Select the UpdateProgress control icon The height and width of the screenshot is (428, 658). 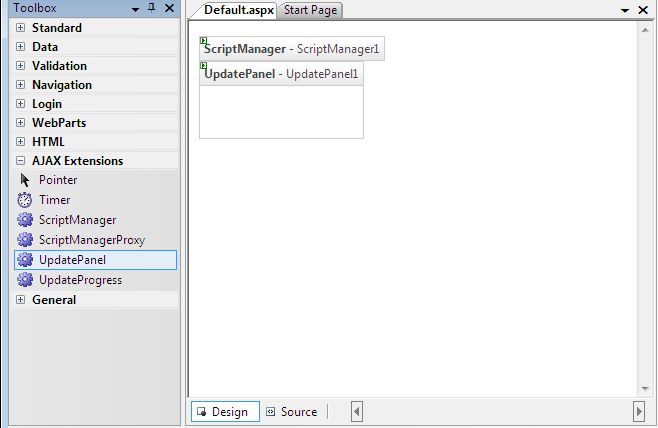25,280
